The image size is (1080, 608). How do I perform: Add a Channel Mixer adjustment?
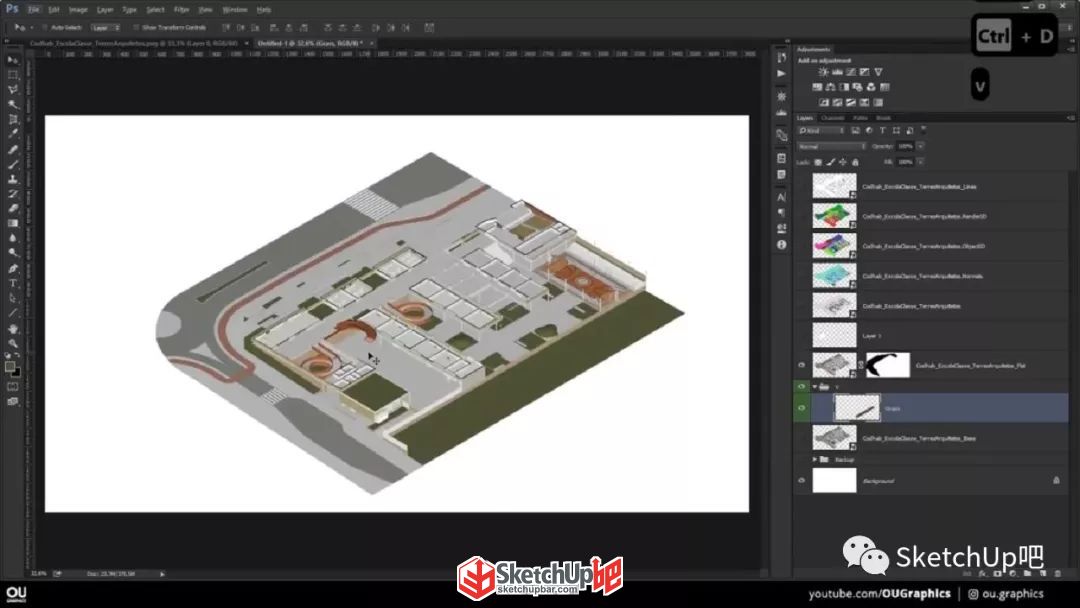click(x=871, y=87)
